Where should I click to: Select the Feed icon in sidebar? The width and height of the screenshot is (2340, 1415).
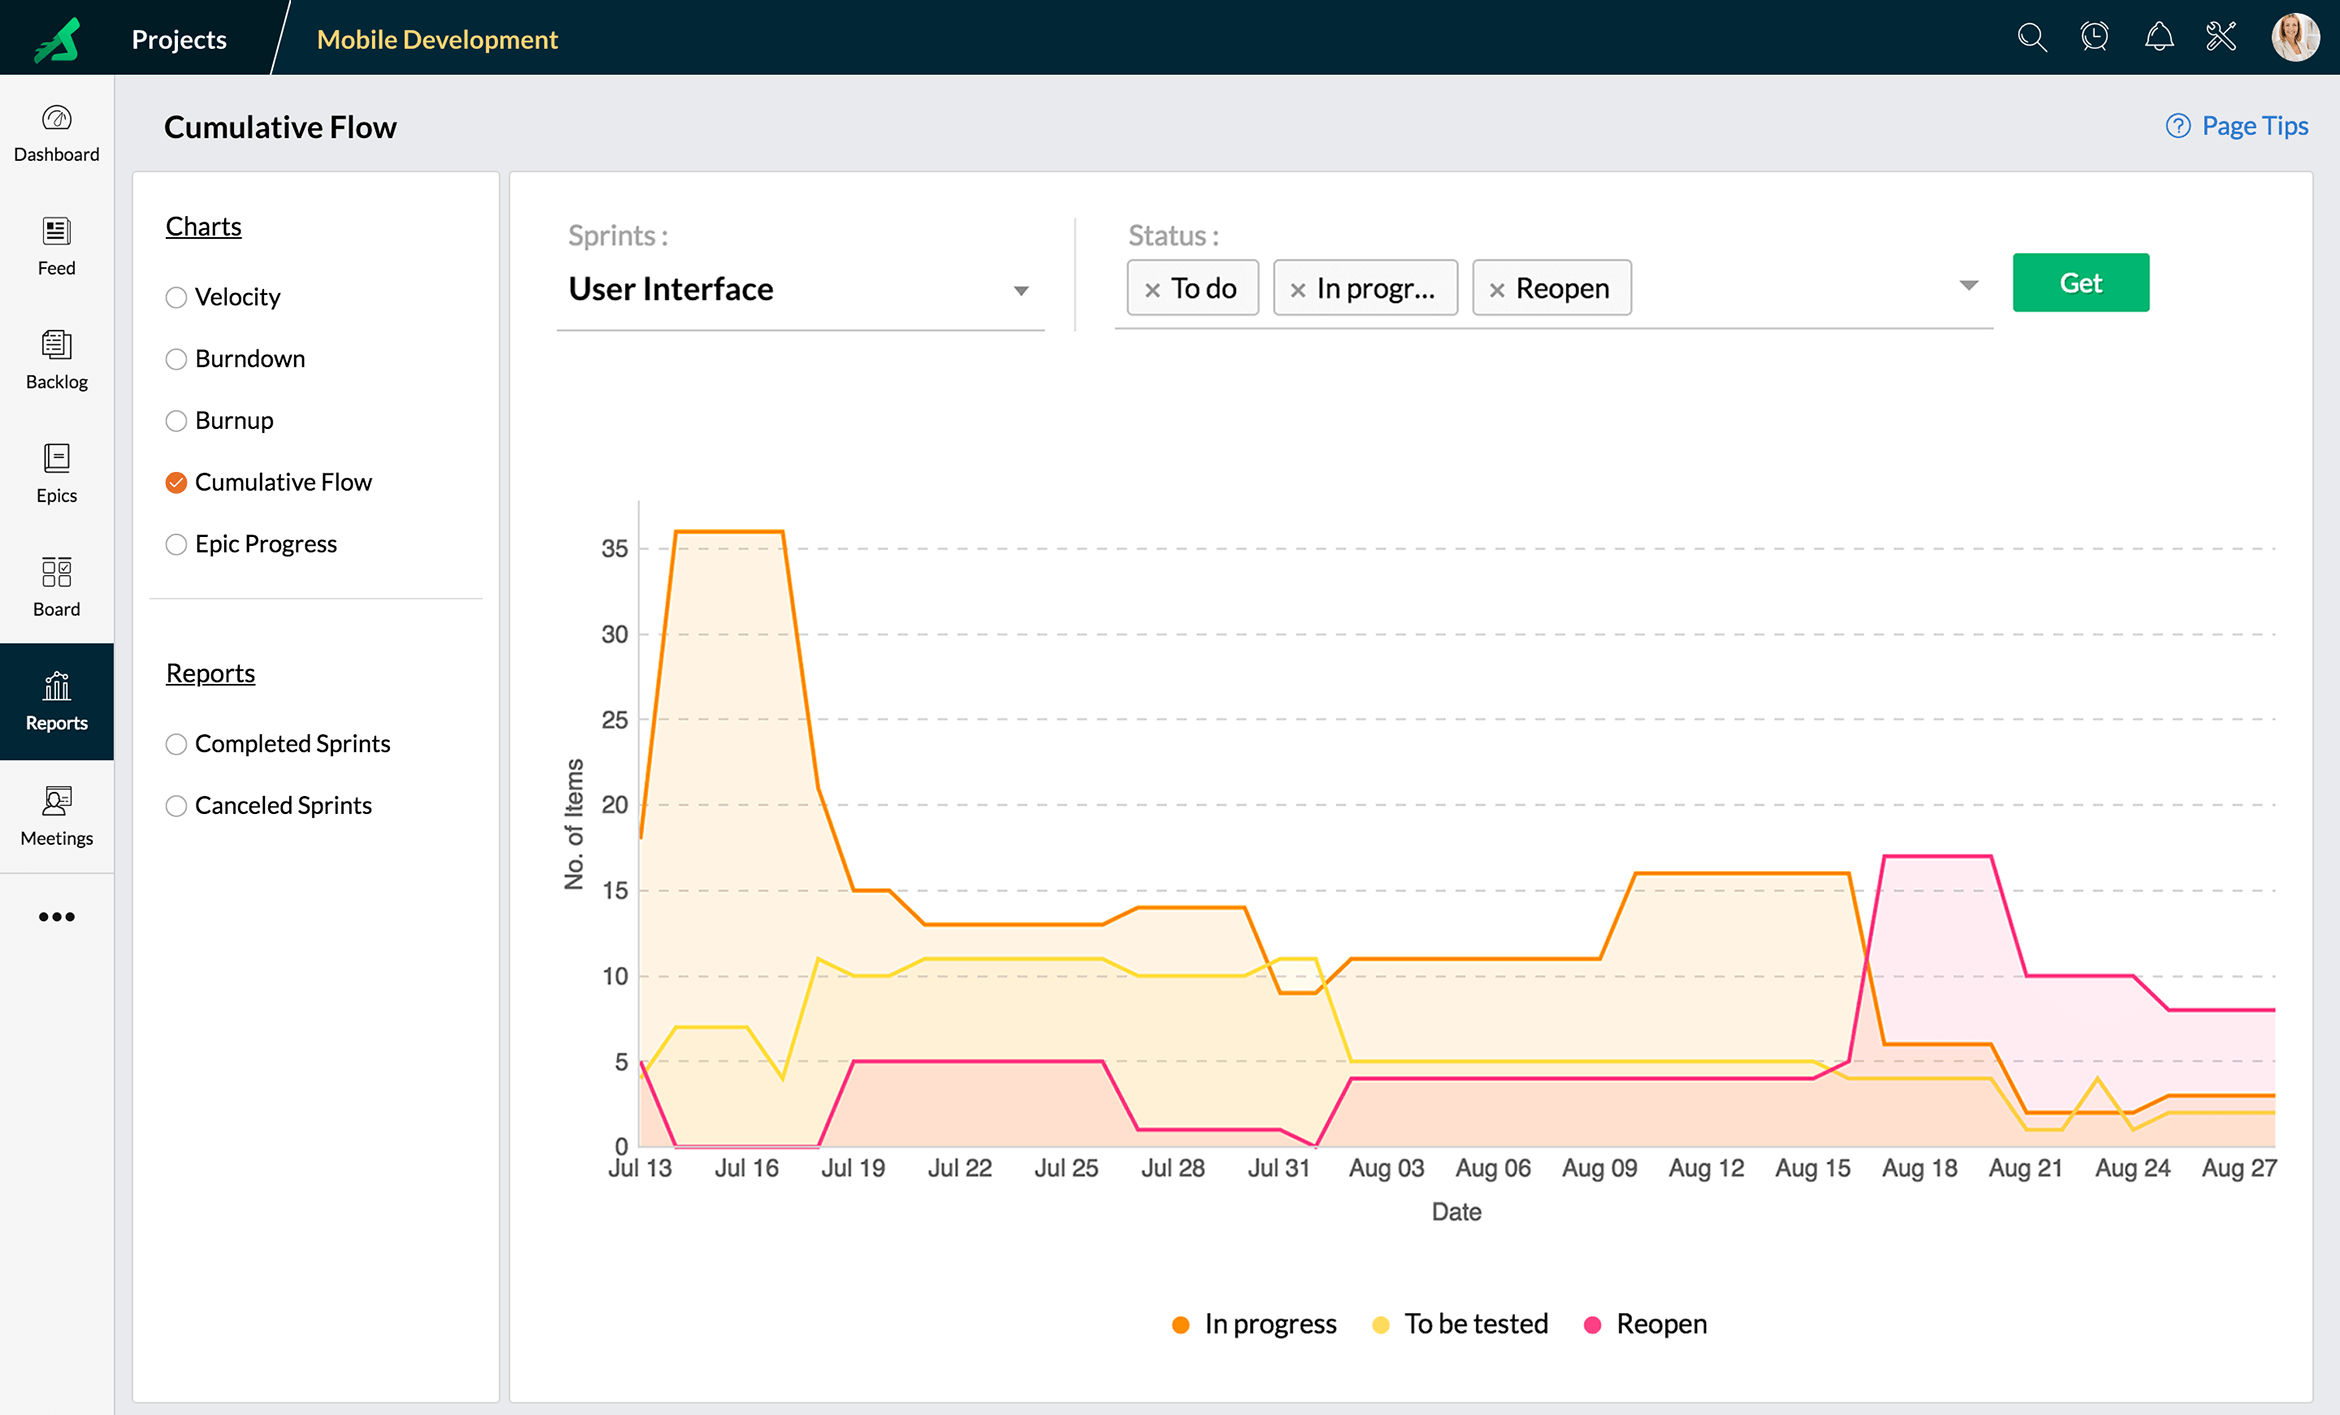[x=56, y=245]
